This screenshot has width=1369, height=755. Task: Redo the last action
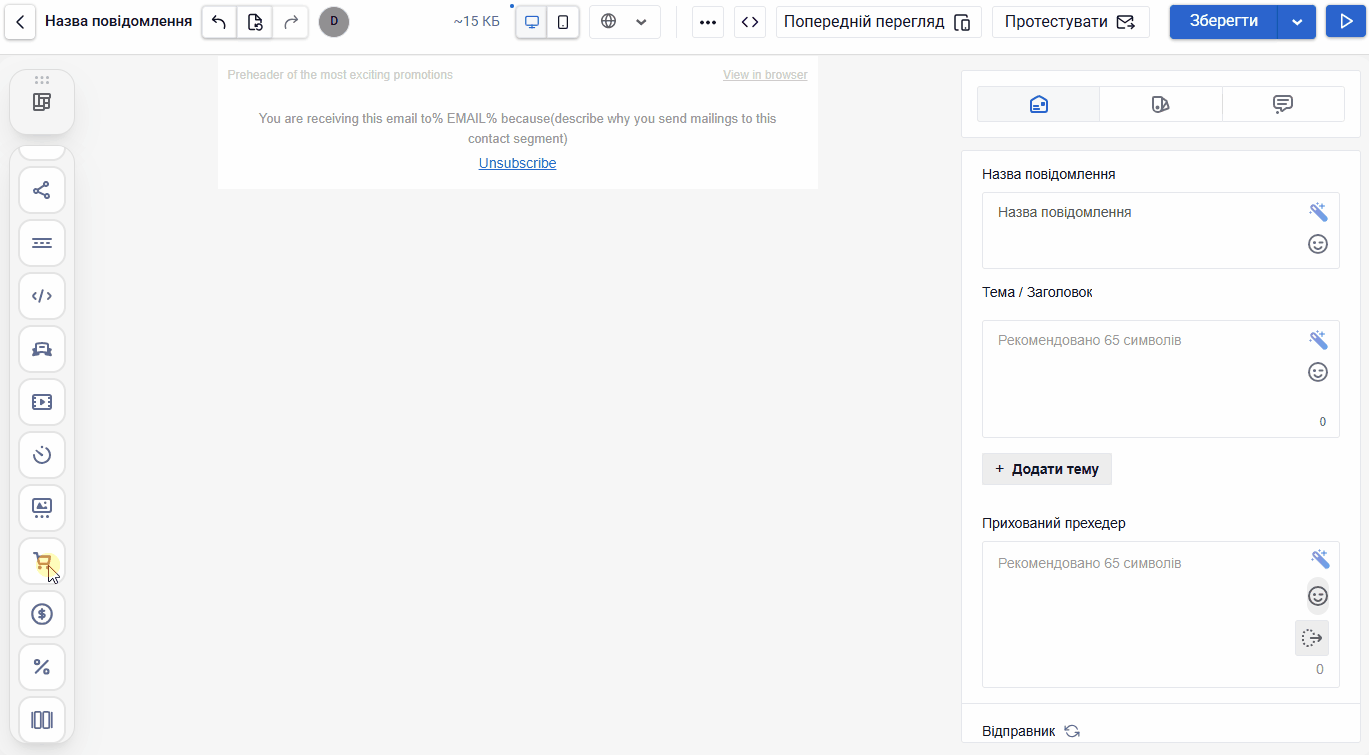[290, 22]
